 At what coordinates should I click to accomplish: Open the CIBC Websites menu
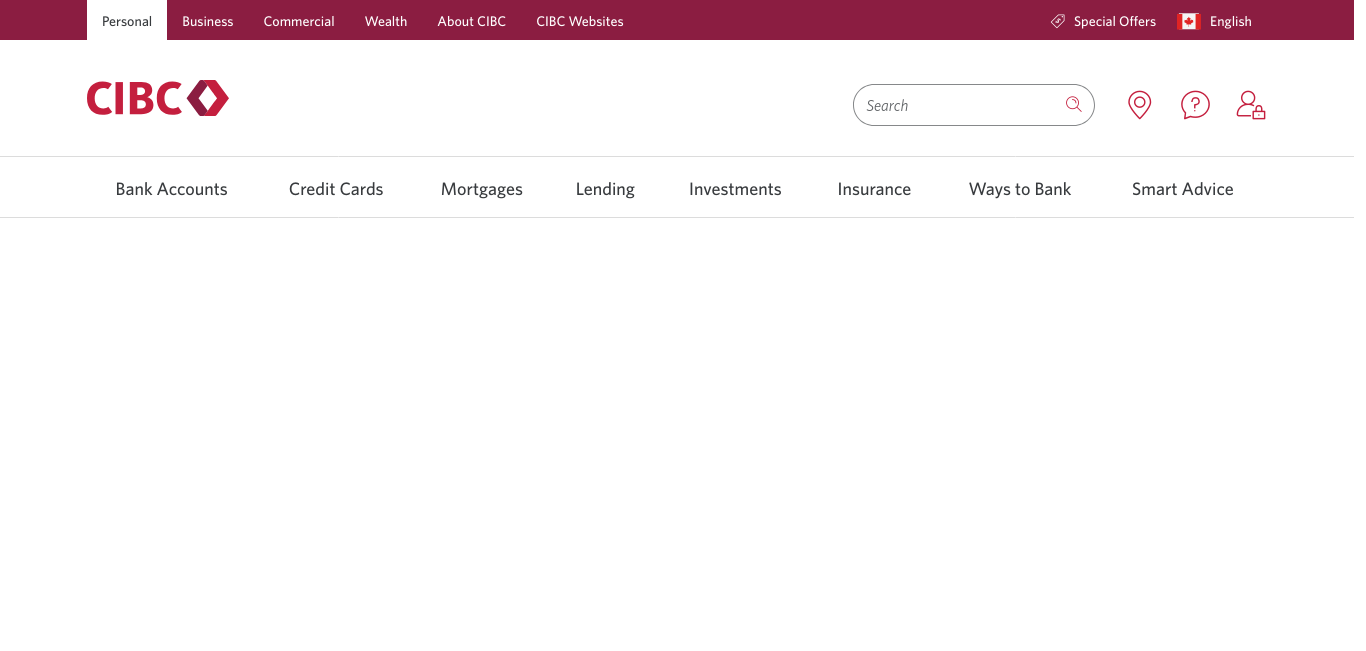click(x=580, y=21)
